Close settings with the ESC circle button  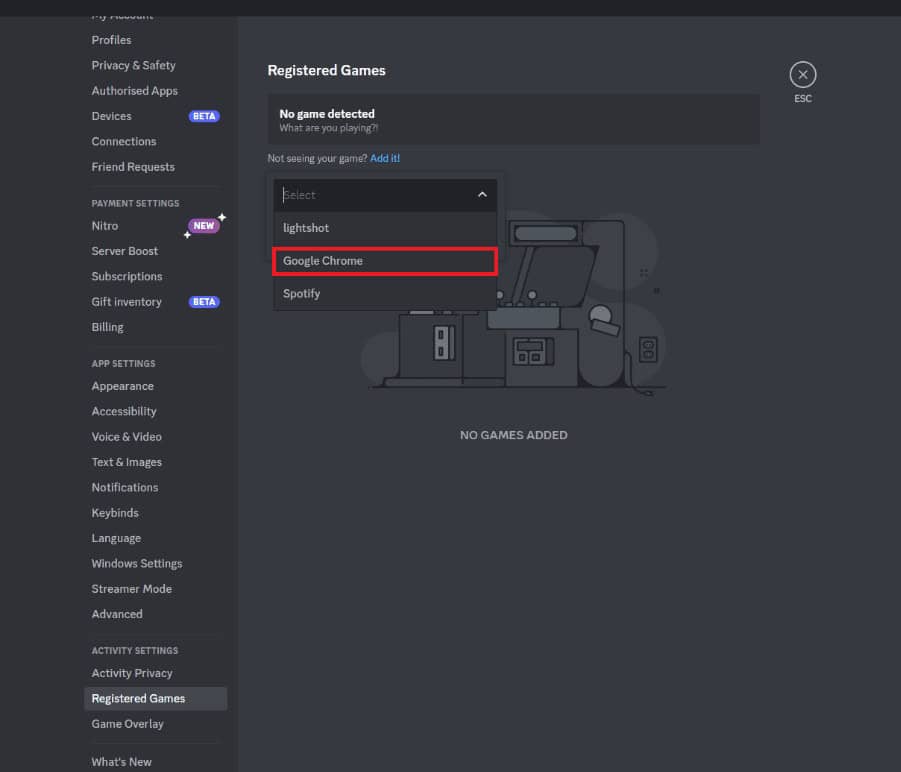802,75
